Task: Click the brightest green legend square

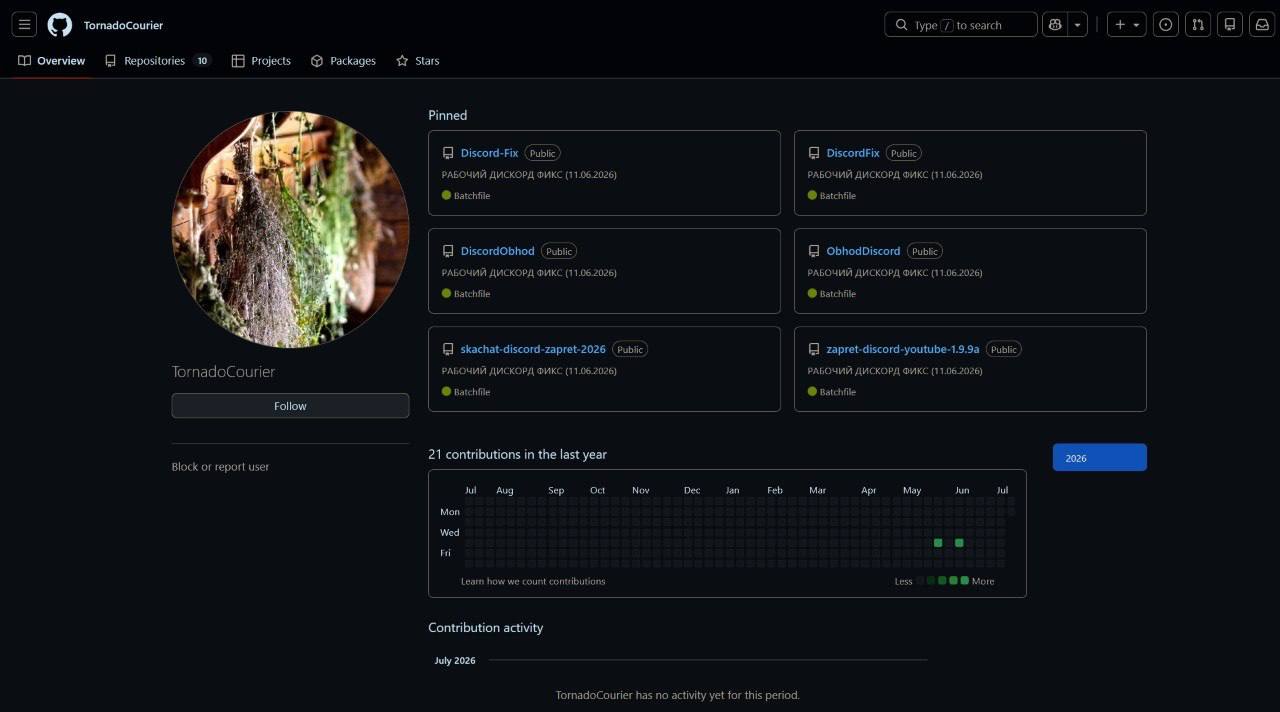Action: tap(964, 581)
